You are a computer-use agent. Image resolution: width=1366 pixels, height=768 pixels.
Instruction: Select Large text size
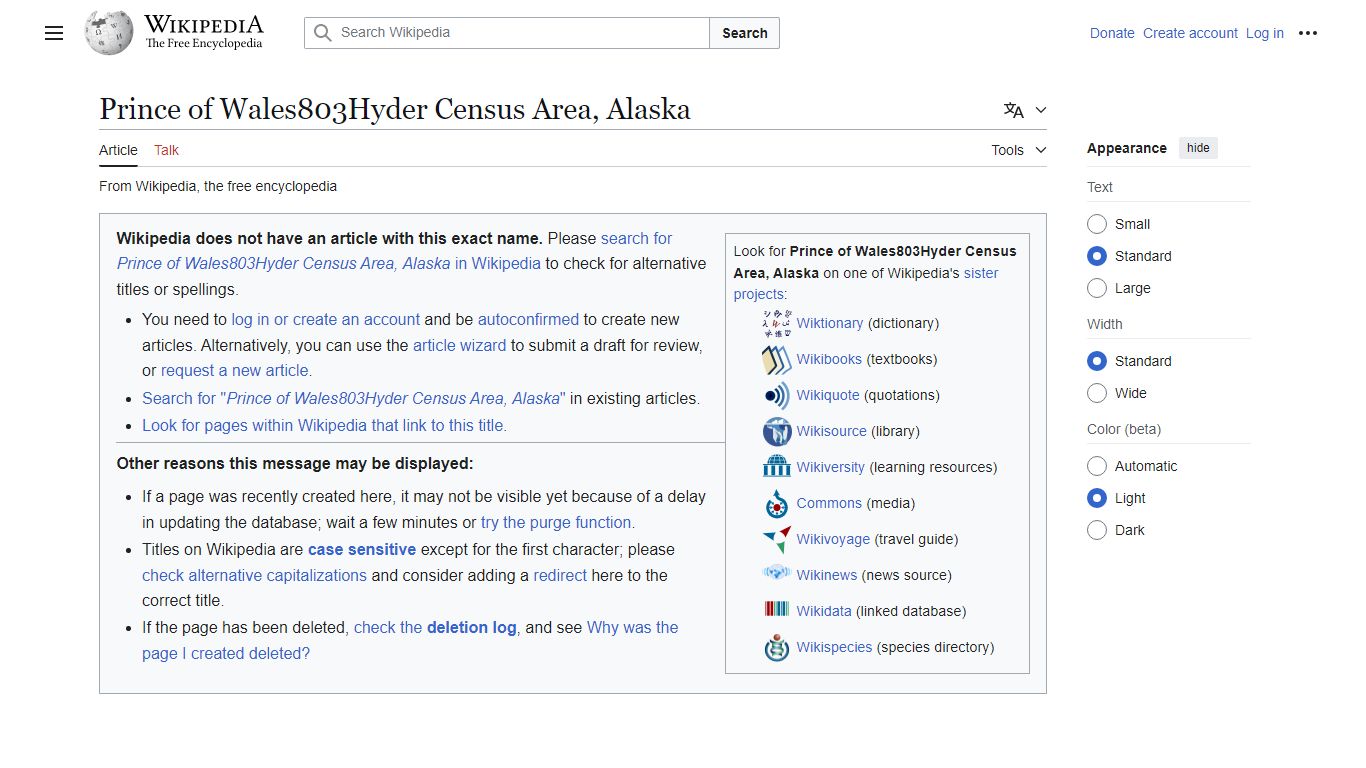tap(1097, 288)
